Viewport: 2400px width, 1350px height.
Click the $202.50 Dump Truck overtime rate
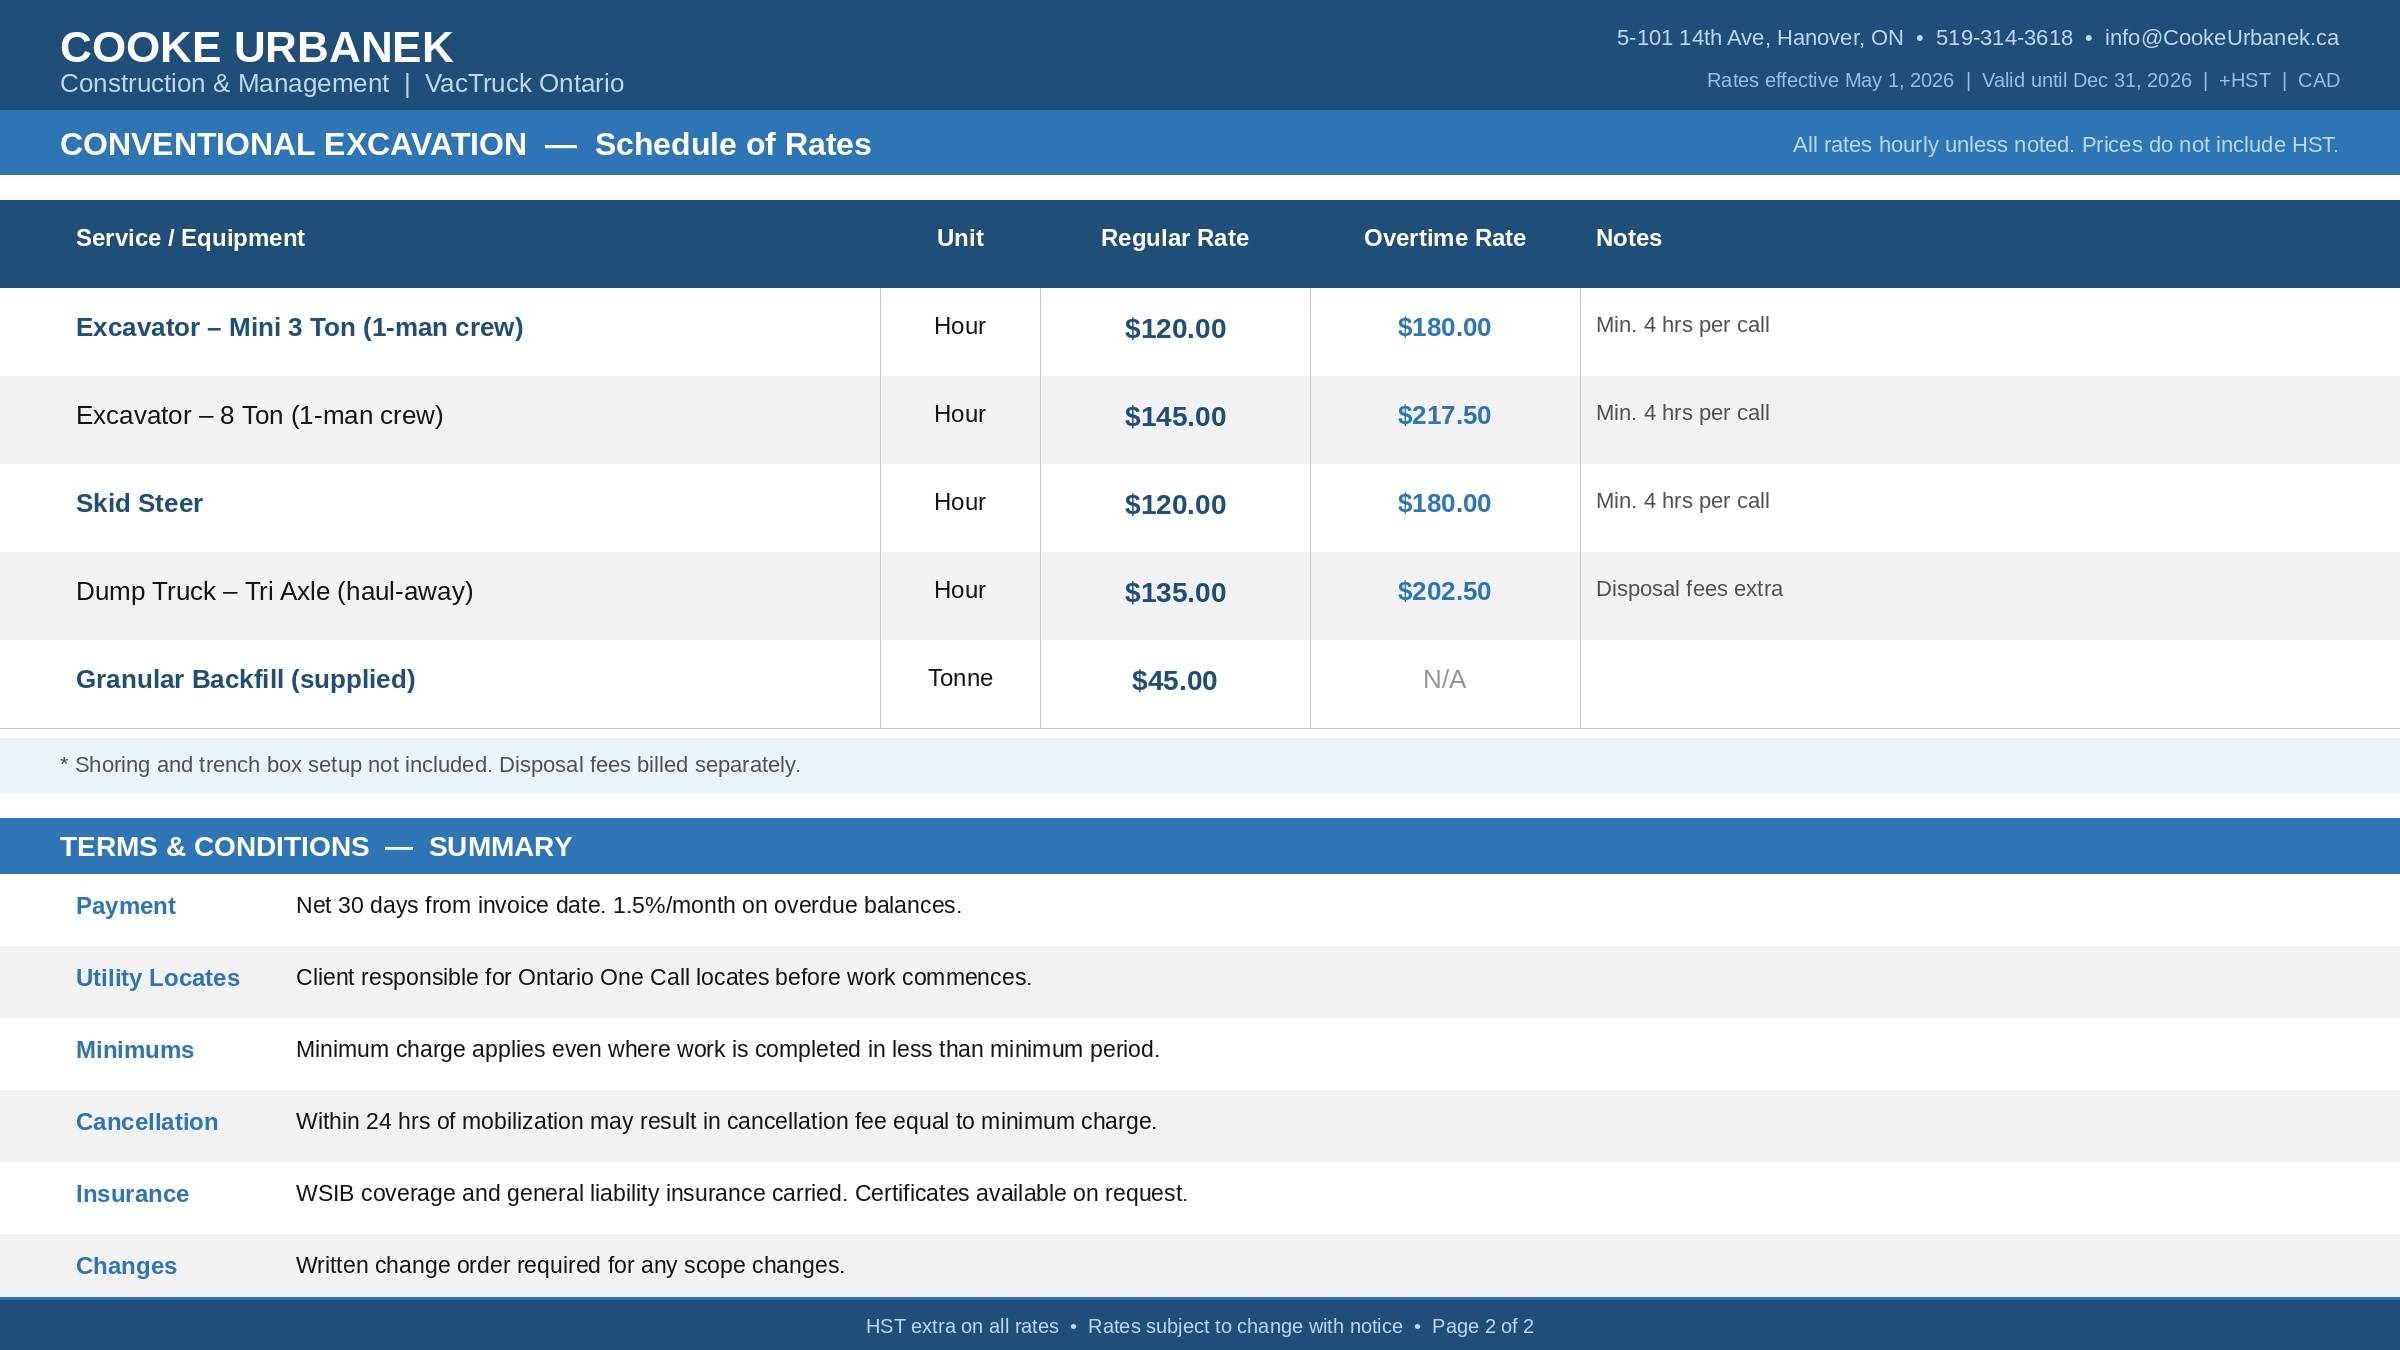[1444, 591]
